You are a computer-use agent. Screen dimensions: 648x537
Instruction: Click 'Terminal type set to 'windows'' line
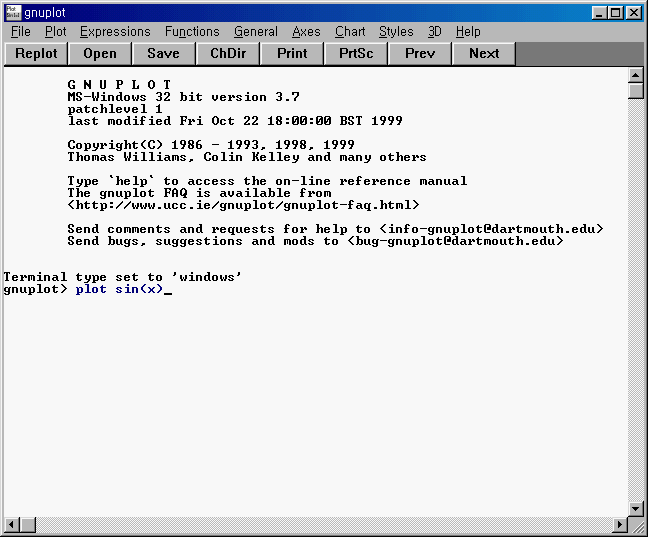click(x=122, y=277)
